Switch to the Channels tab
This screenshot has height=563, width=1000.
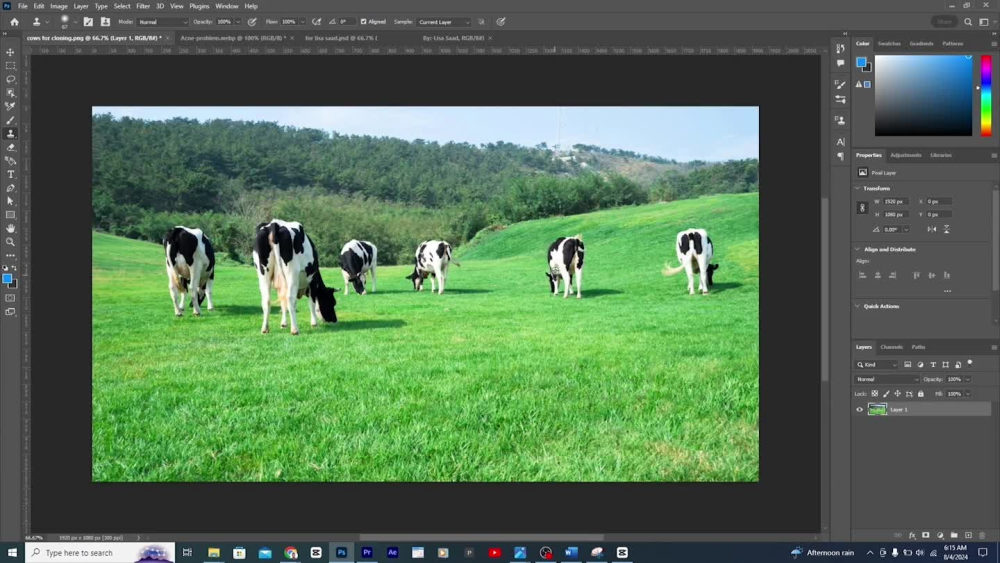[892, 347]
